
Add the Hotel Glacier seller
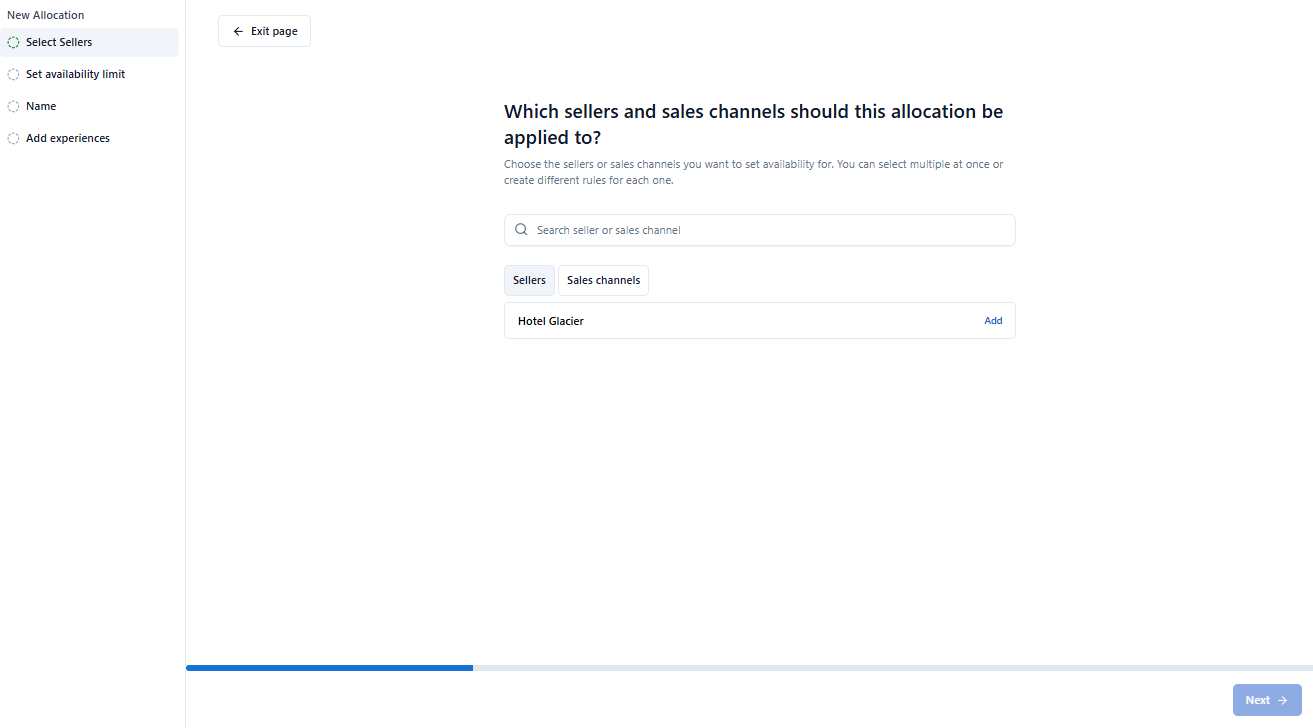tap(992, 321)
